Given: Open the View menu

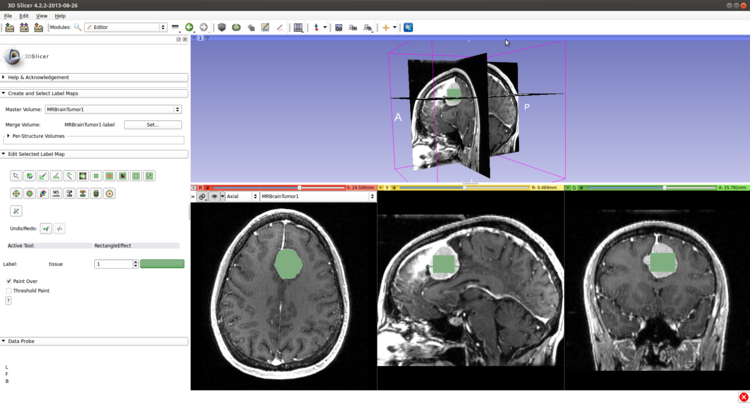Looking at the screenshot, I should pyautogui.click(x=41, y=16).
